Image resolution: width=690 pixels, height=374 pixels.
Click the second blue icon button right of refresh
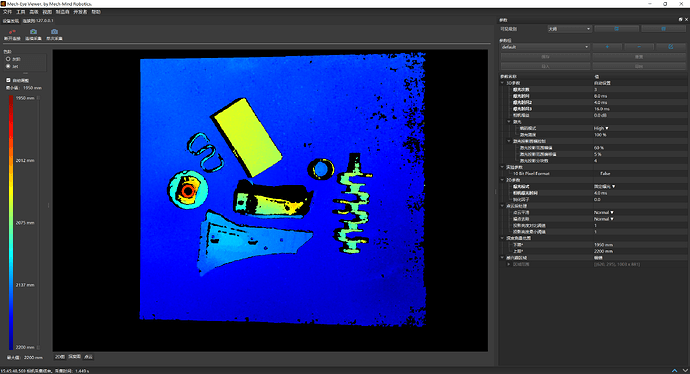click(663, 29)
